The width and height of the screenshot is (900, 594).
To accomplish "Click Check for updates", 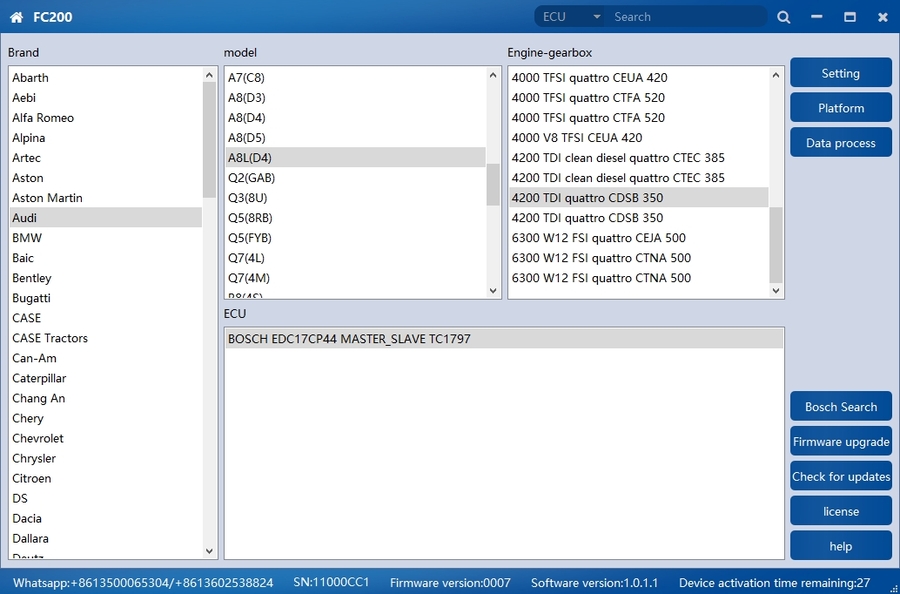I will (840, 477).
